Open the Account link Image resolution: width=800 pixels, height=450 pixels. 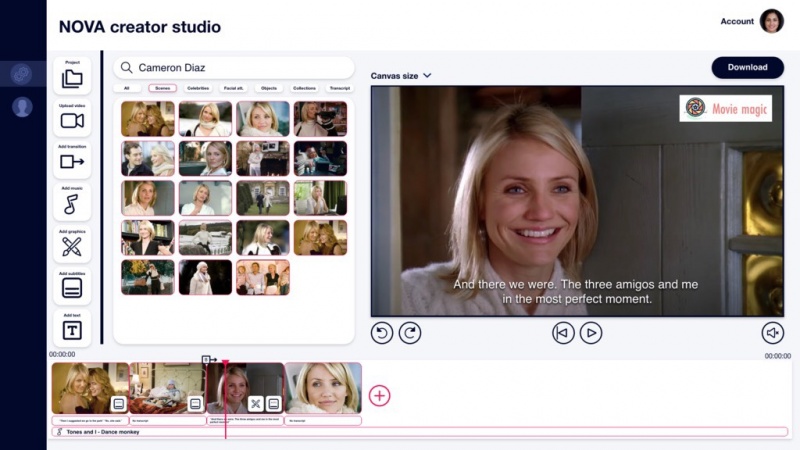point(737,21)
